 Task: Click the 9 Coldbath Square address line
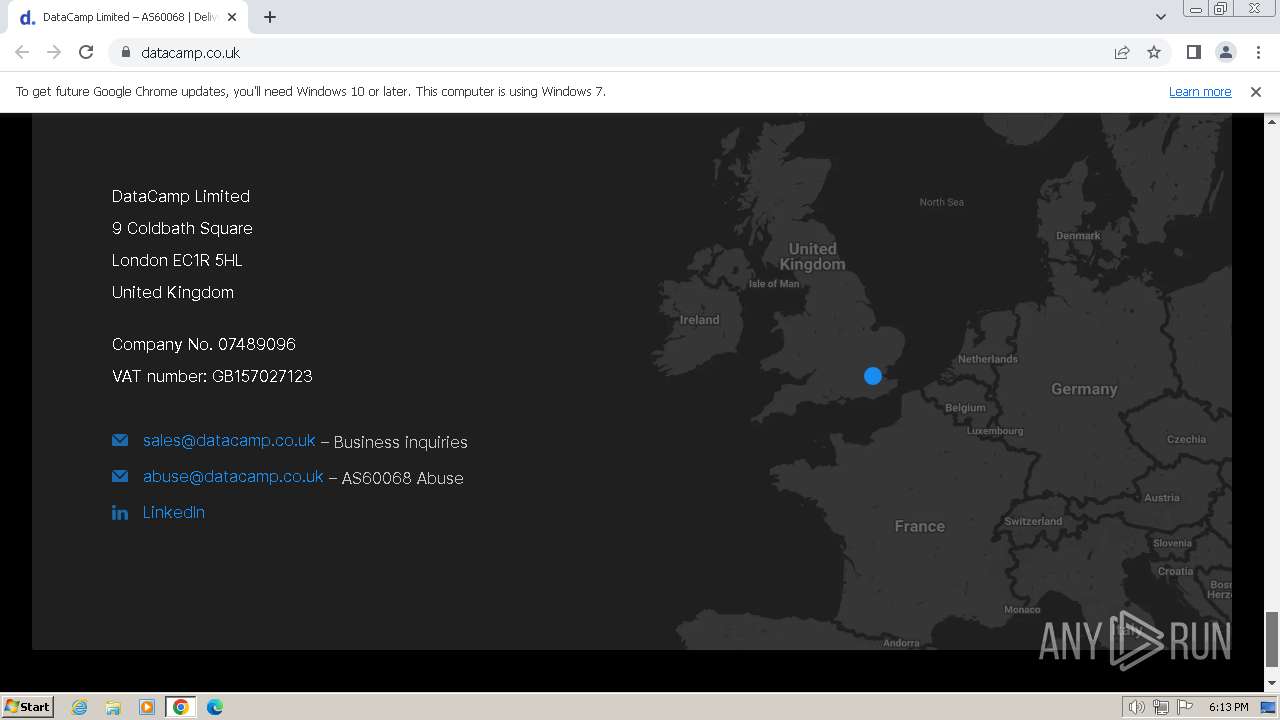click(x=182, y=228)
